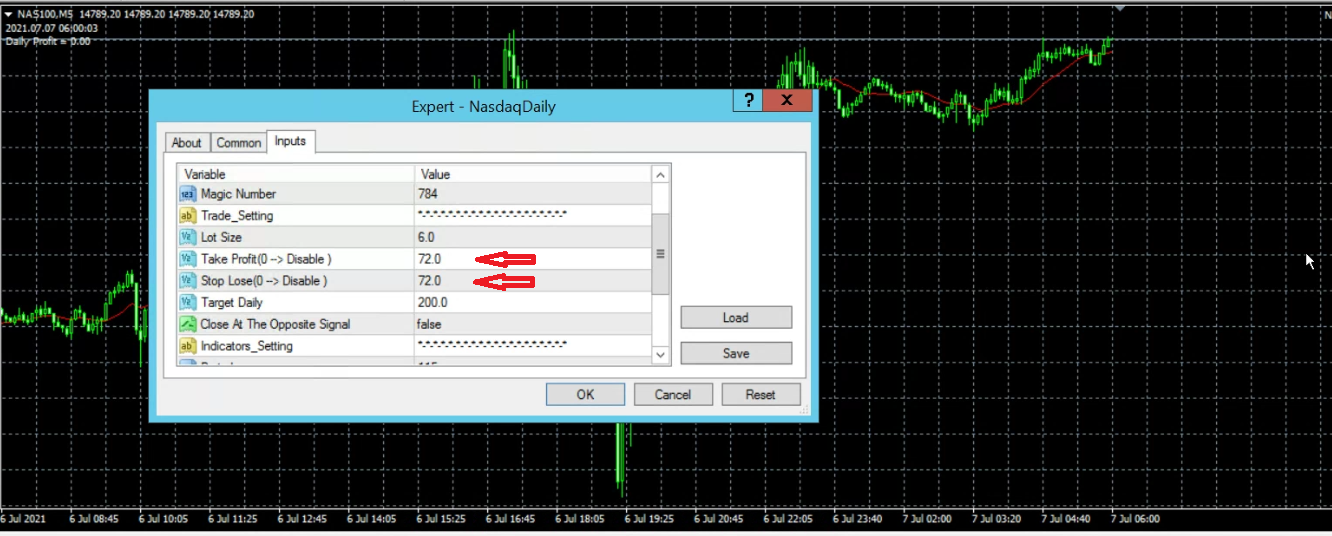Open the chart menu triangle beside NAS100,M5
This screenshot has width=1332, height=536.
[x=8, y=14]
